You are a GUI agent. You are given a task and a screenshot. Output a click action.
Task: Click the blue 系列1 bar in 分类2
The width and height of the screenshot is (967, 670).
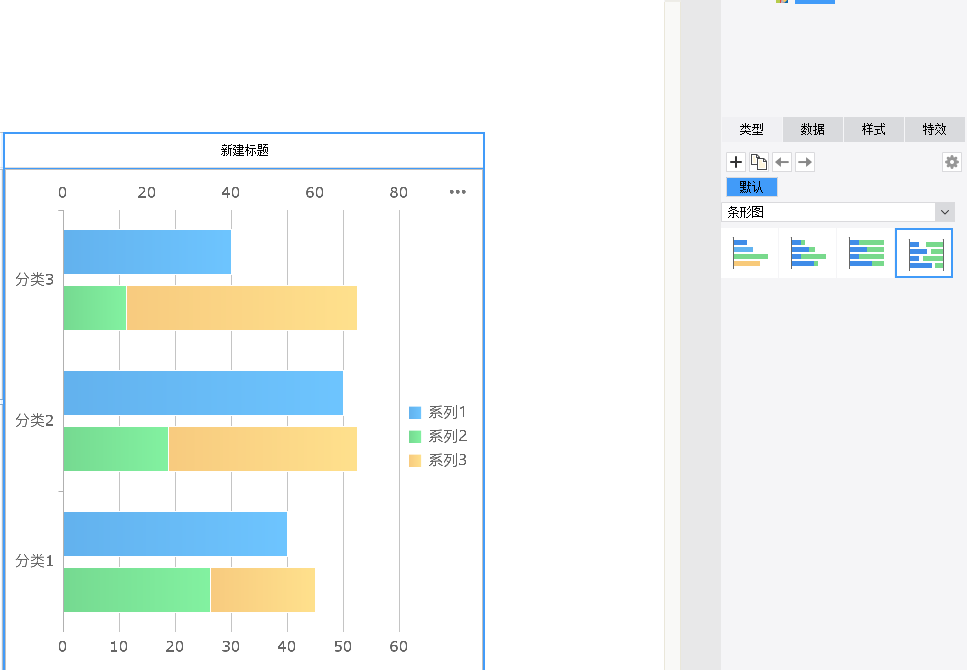204,393
